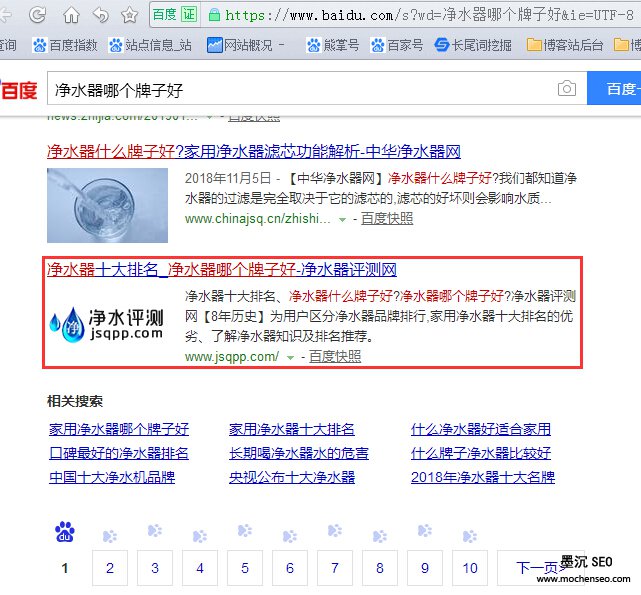The height and width of the screenshot is (595, 641).
Task: Go to results page 4
Action: [x=200, y=568]
